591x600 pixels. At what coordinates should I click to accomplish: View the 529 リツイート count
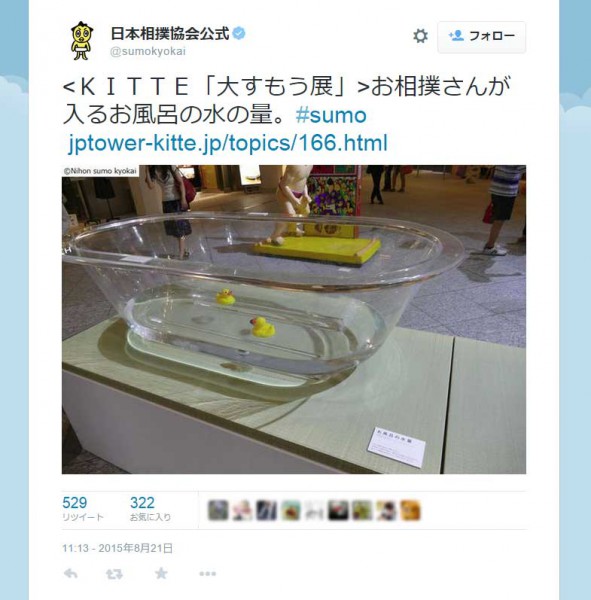click(x=83, y=509)
